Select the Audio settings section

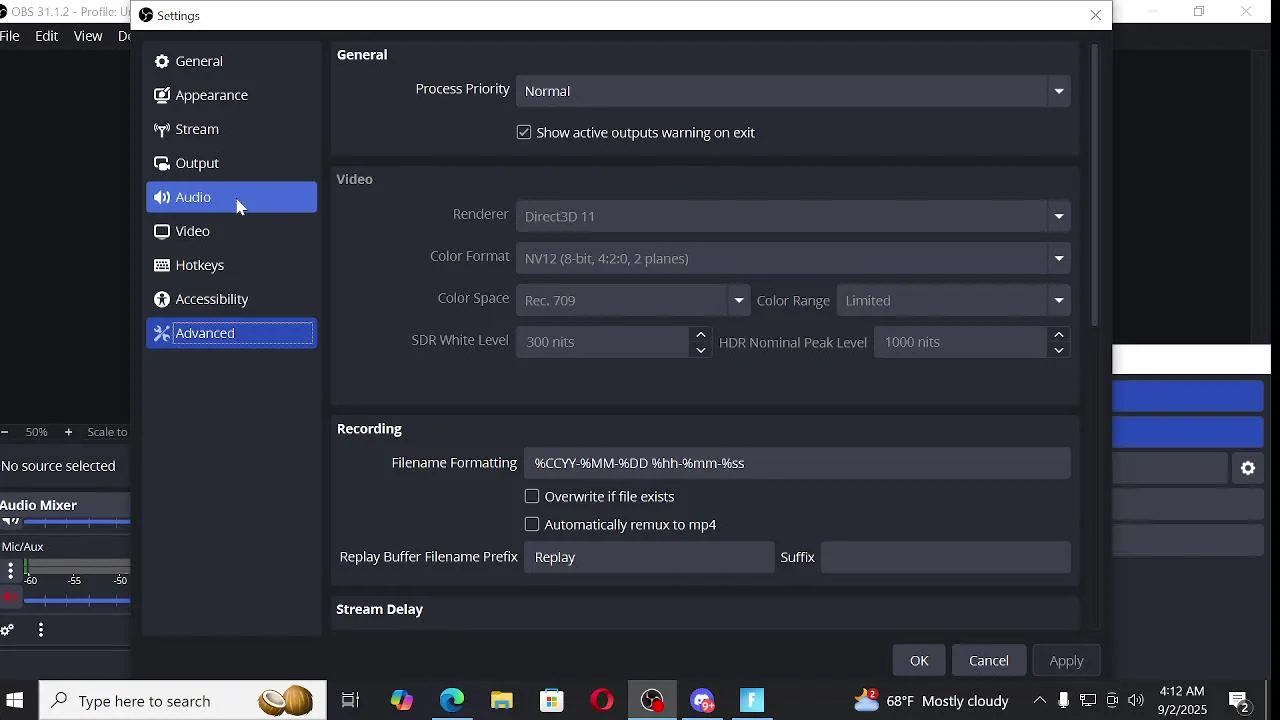[231, 197]
